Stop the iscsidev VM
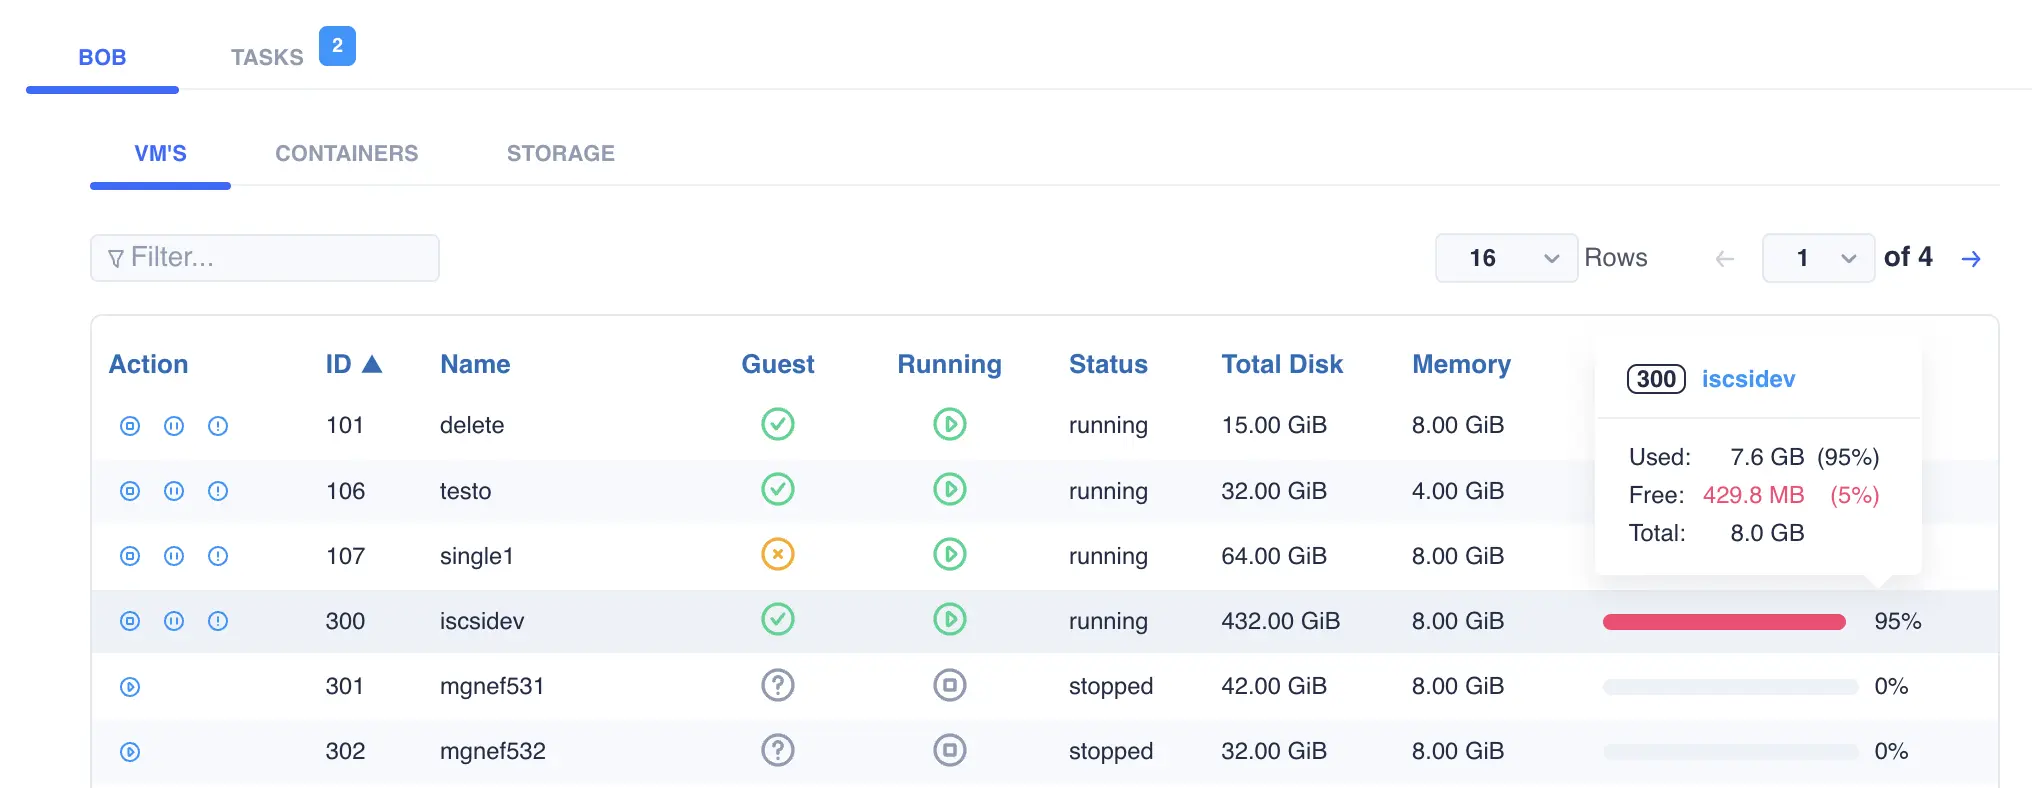Viewport: 2032px width, 788px height. point(130,621)
